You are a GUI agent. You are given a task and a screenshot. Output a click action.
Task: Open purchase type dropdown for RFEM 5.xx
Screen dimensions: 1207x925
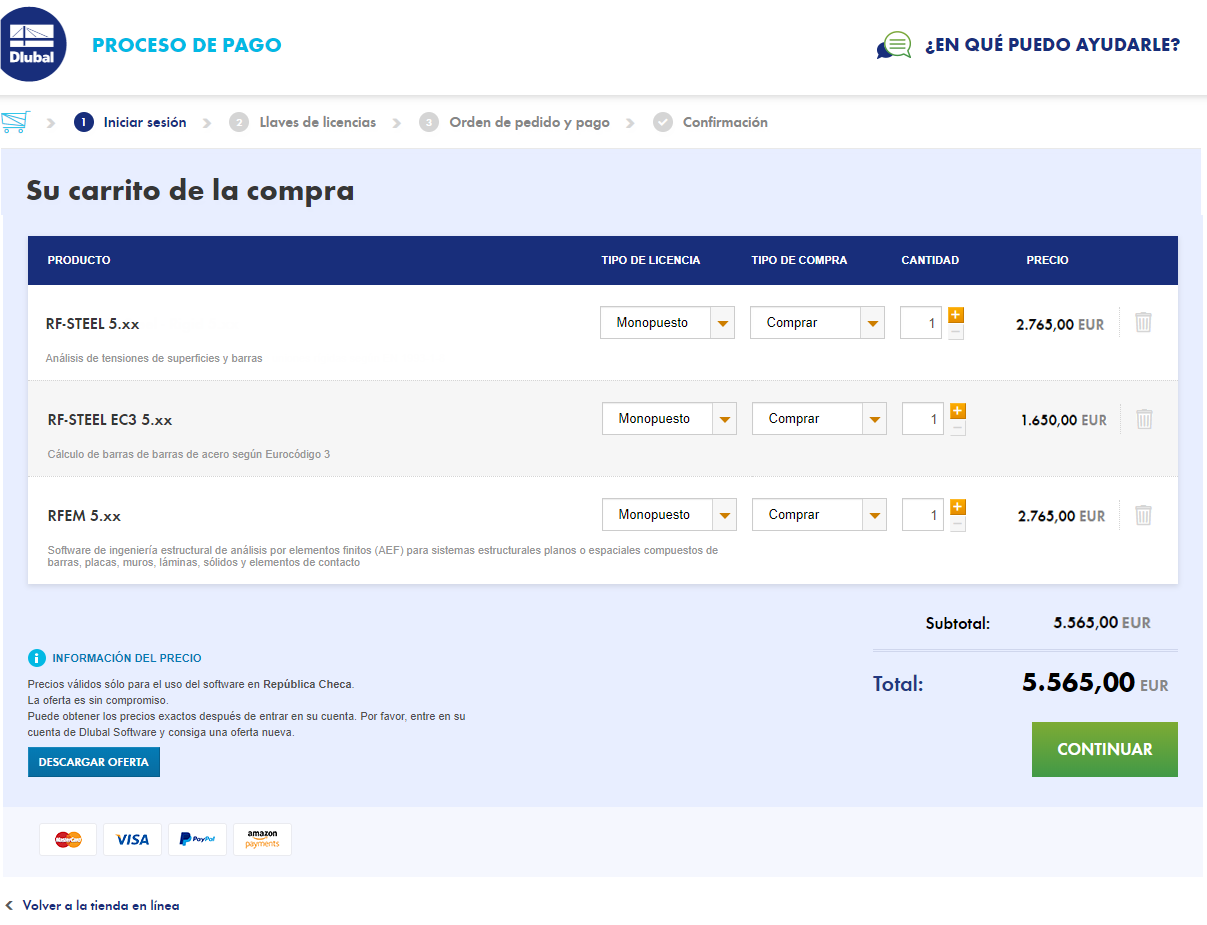pyautogui.click(x=819, y=515)
